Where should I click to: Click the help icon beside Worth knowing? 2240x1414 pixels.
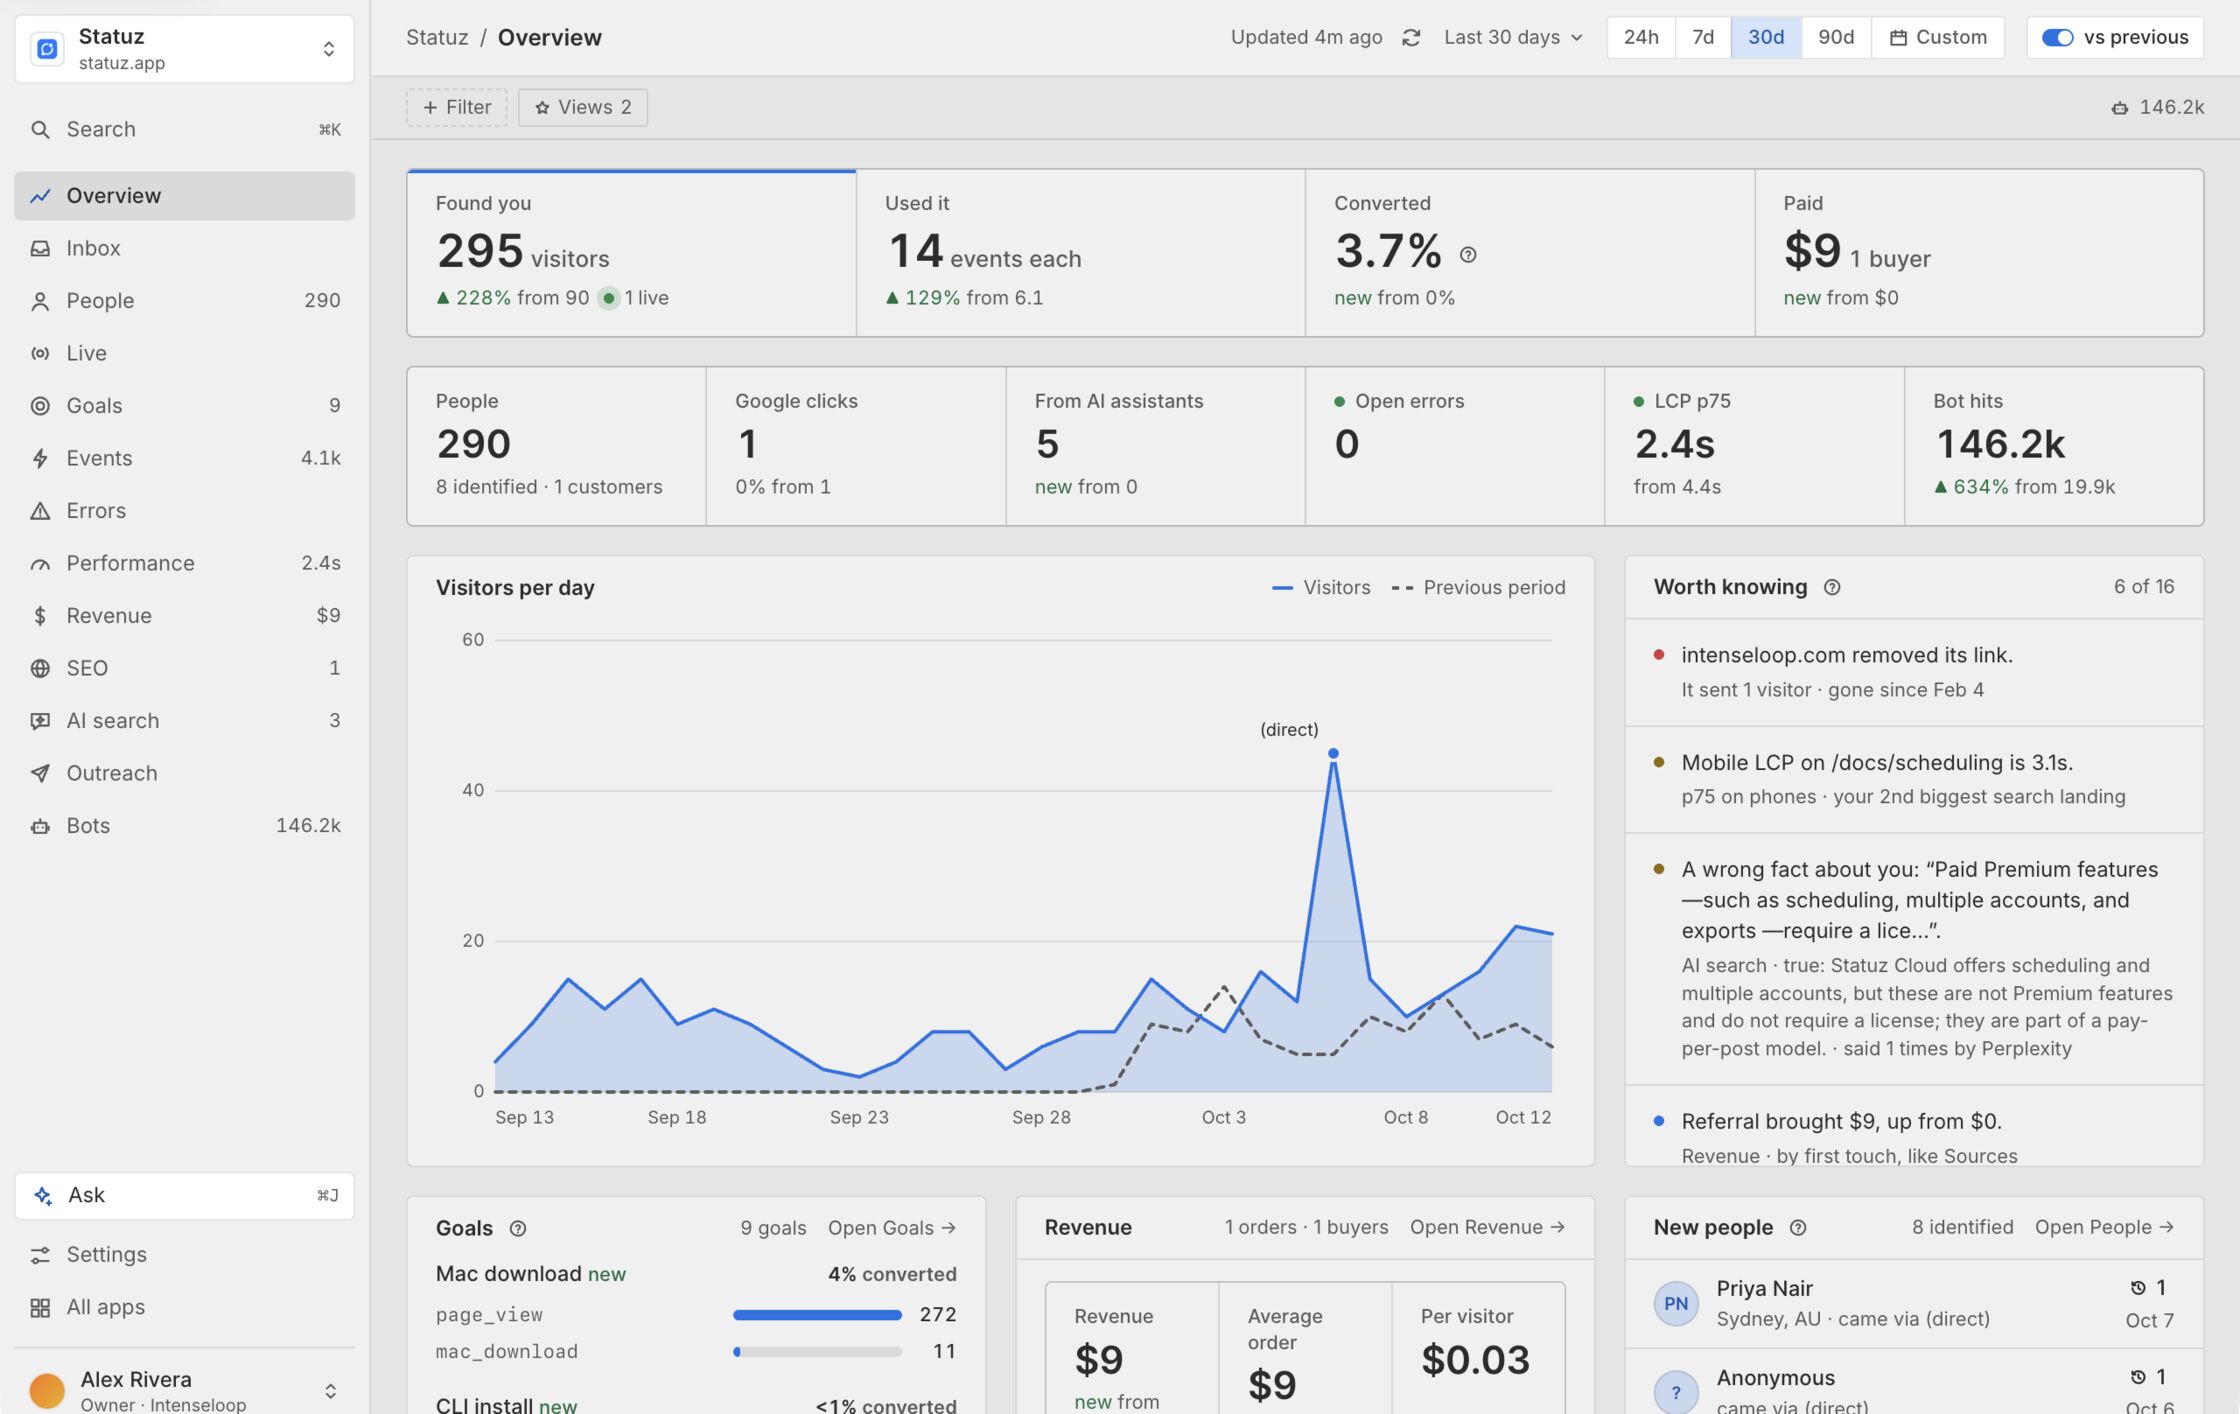click(1832, 588)
